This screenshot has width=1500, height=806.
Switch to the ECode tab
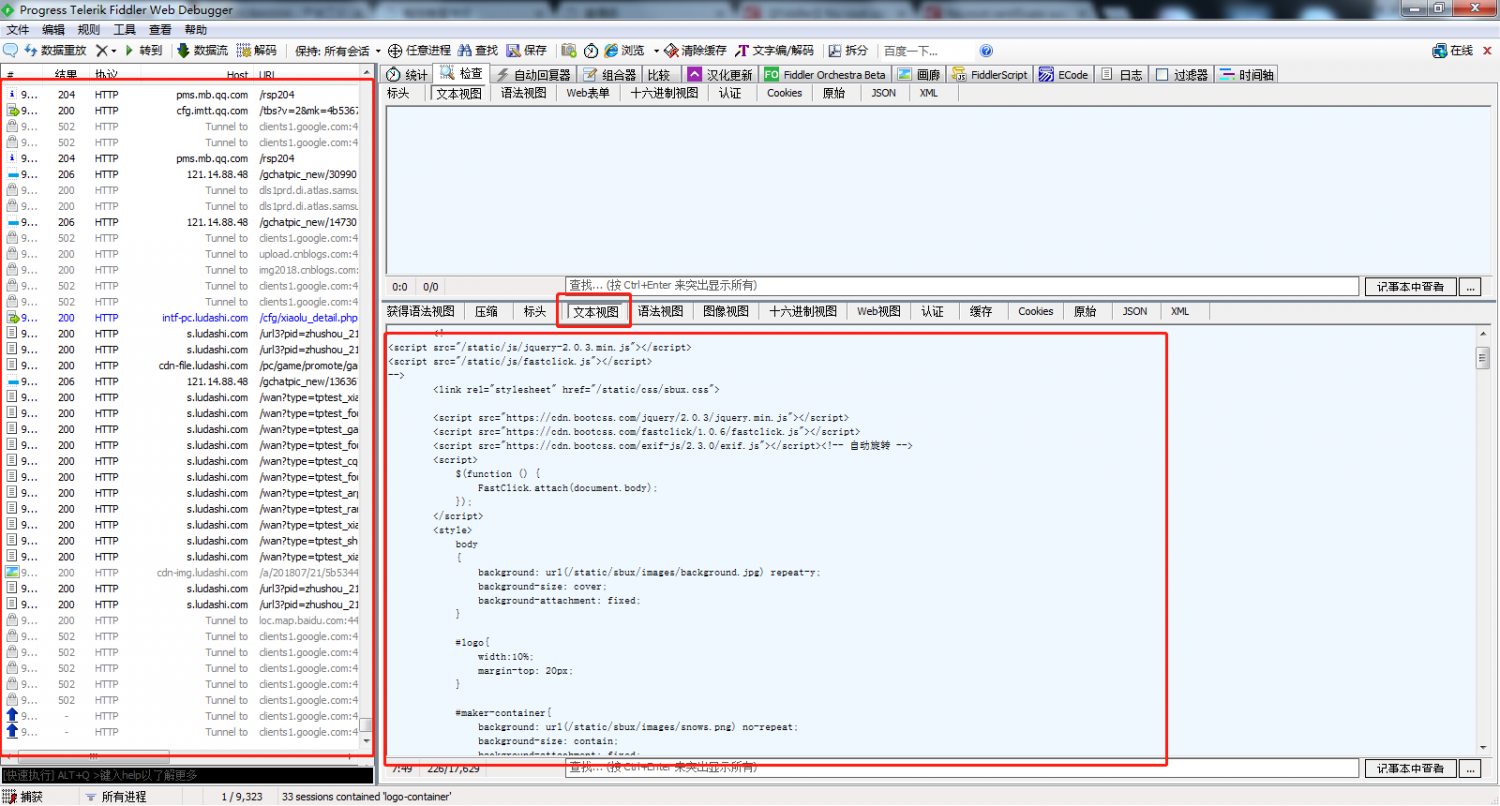(1063, 75)
